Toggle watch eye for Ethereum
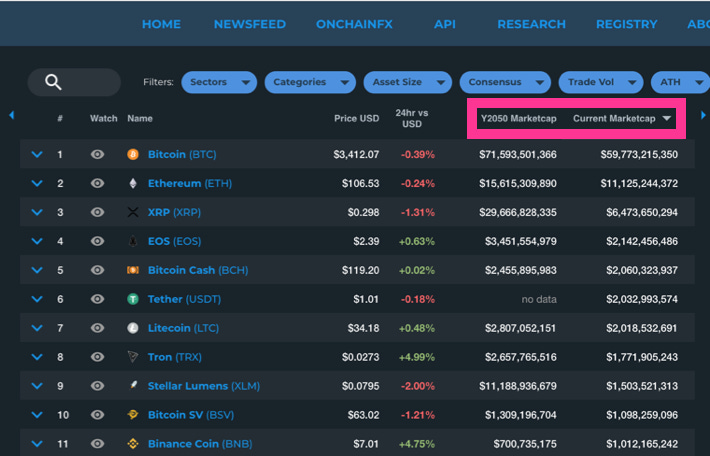Viewport: 710px width, 456px height. coord(97,183)
